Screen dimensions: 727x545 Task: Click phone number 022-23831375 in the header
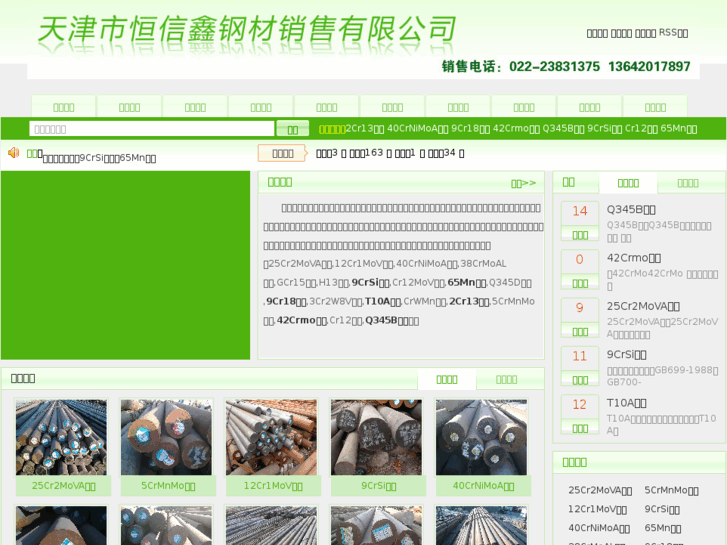pyautogui.click(x=555, y=67)
